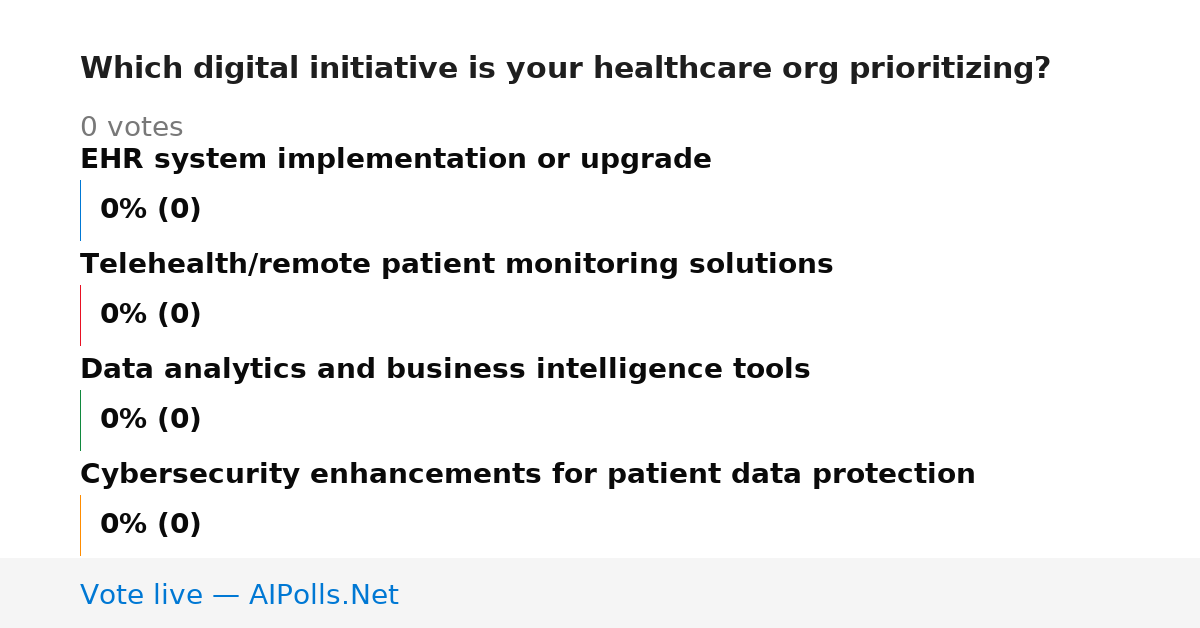Open the Vote live AIPolls.Net link

239,595
